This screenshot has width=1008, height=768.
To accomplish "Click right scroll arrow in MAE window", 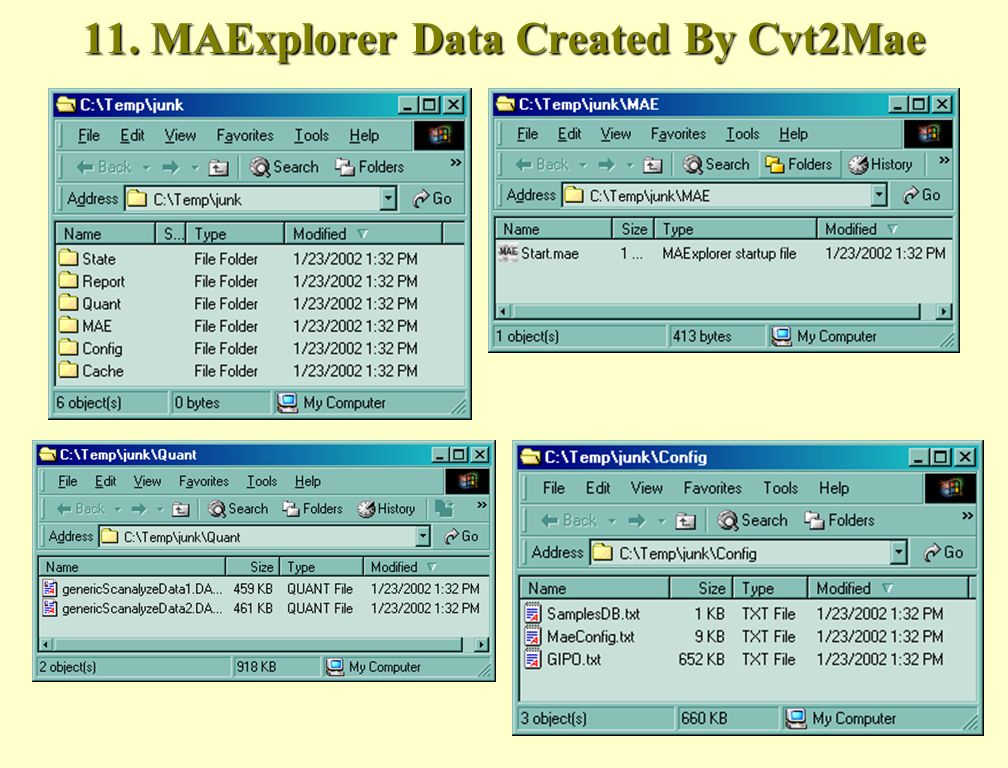I will pos(943,312).
